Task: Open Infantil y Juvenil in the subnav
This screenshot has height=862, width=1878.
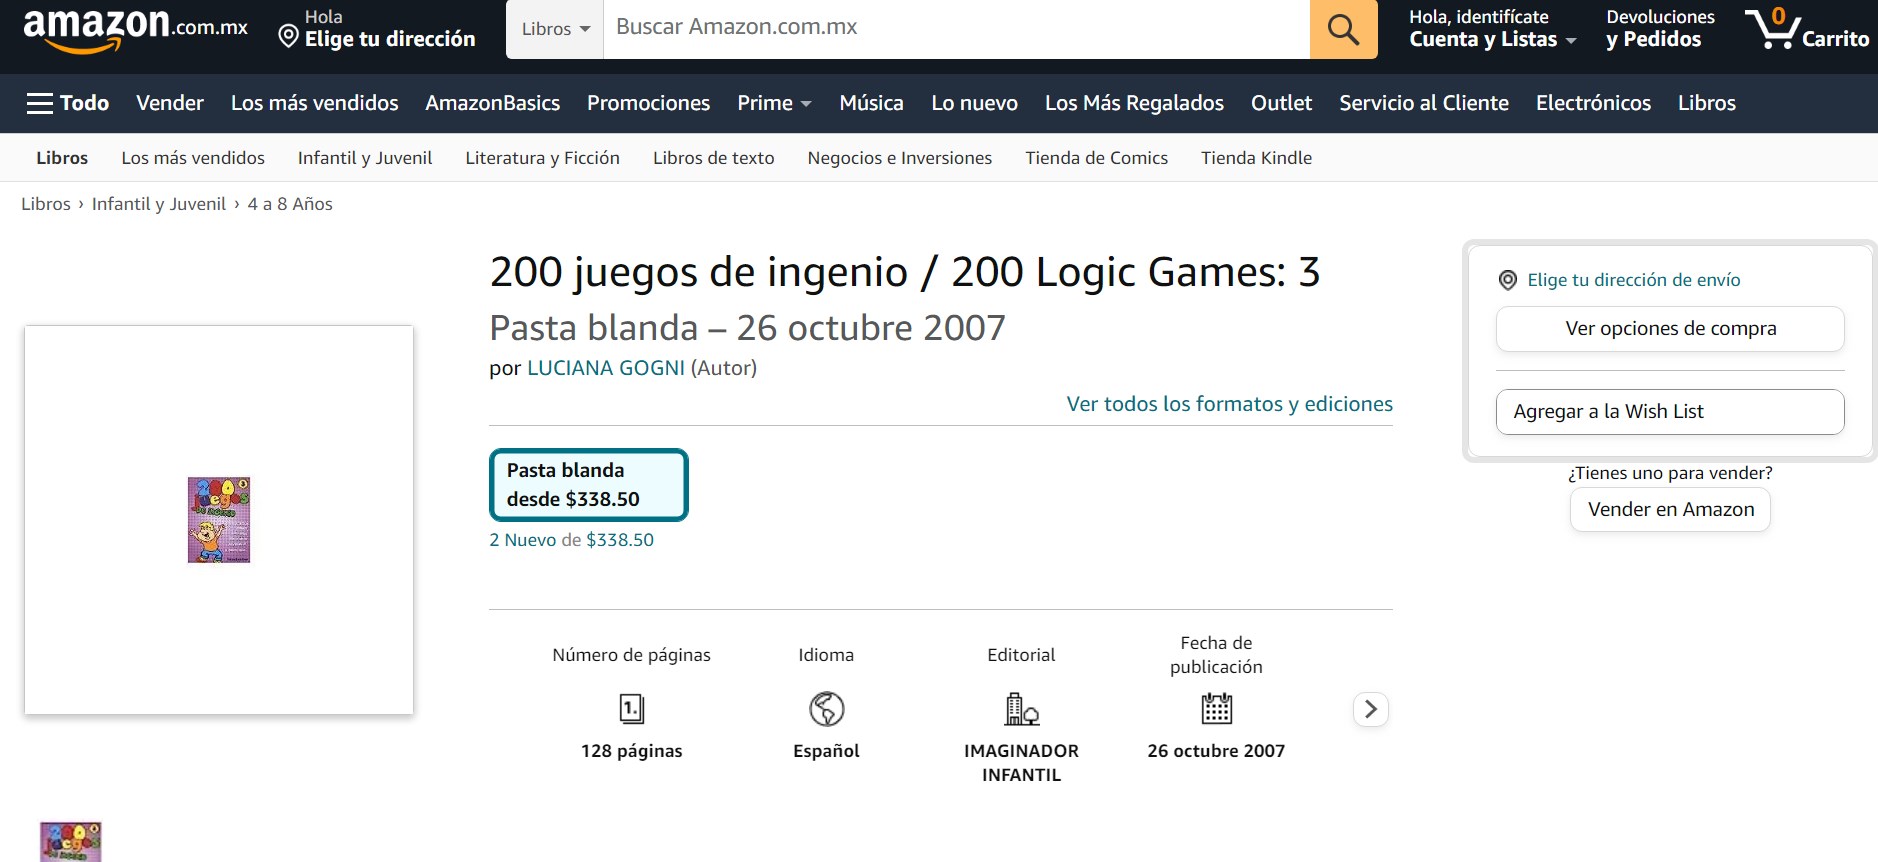Action: [365, 158]
